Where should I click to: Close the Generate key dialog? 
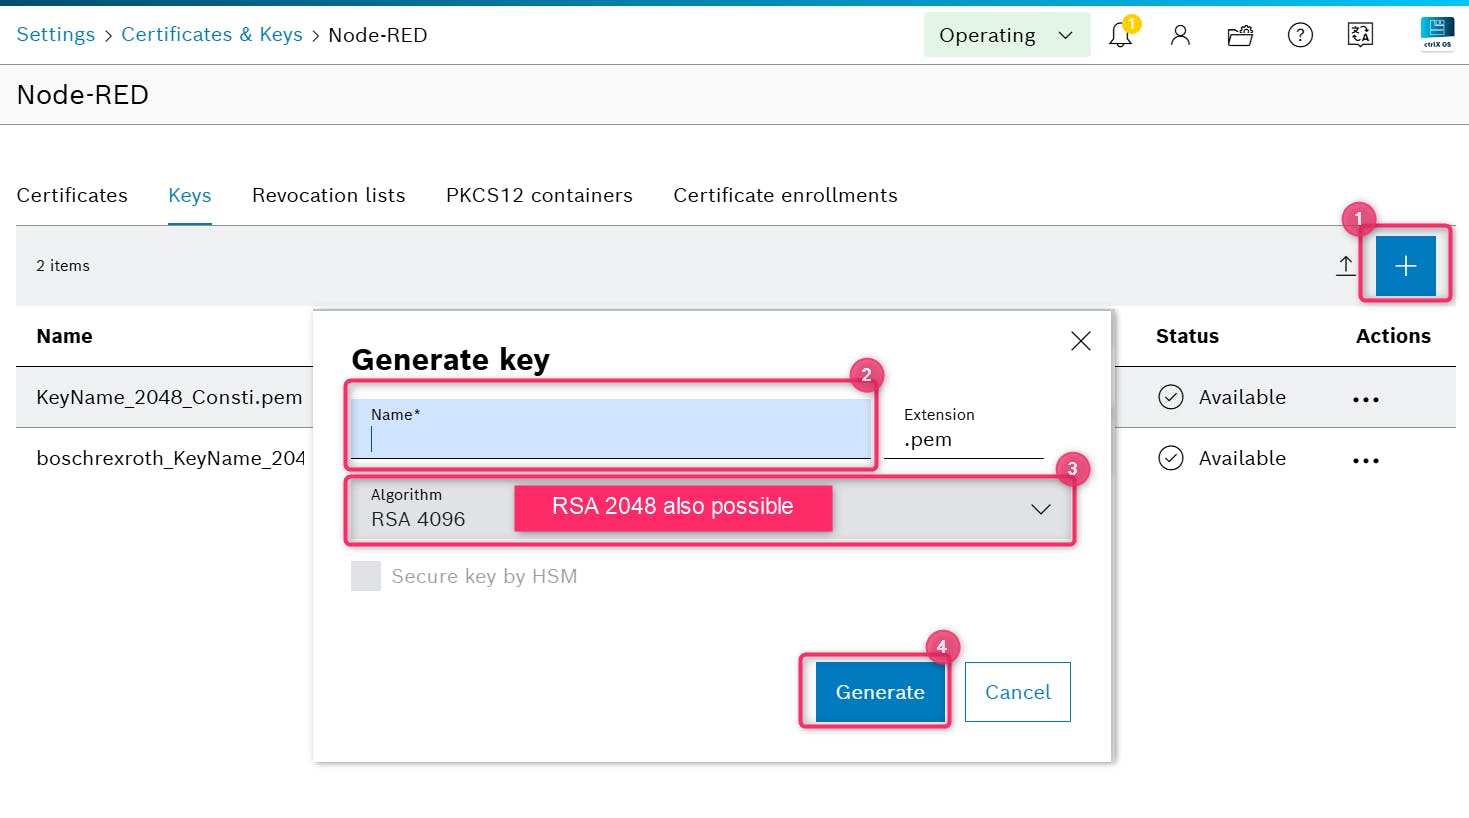[1080, 341]
